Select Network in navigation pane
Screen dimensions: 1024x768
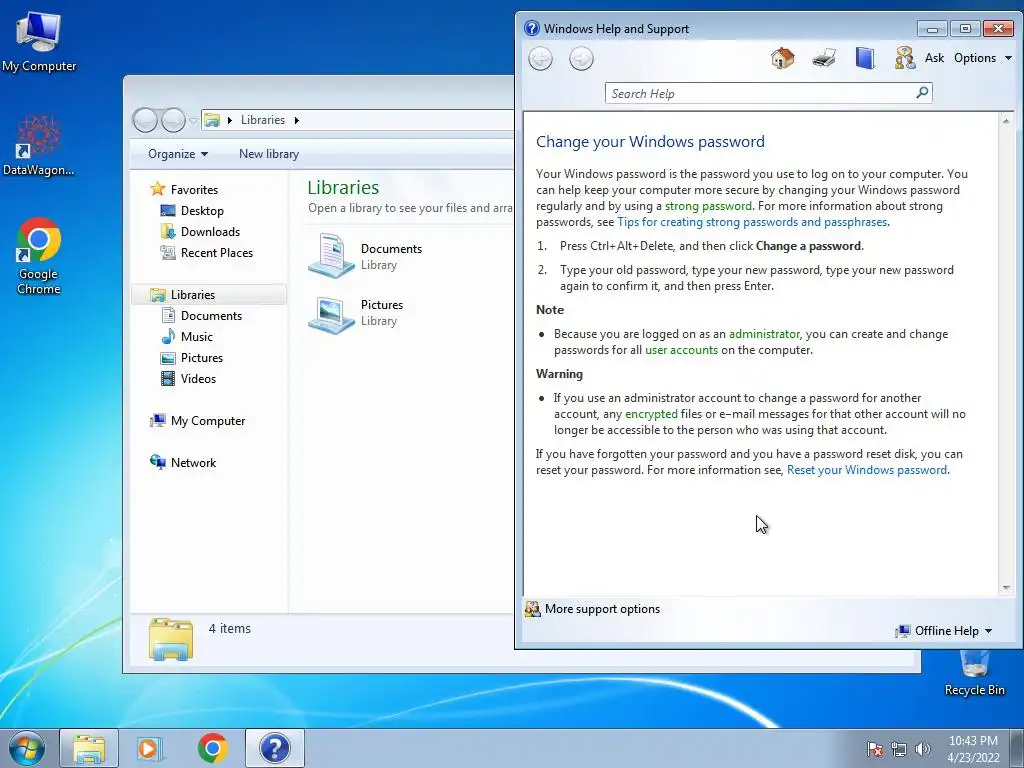193,462
